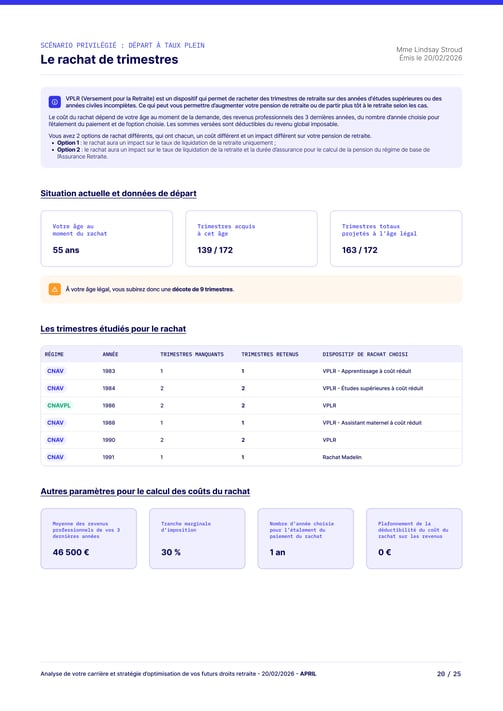Click footer 'Analyse de votre carrière et stratégie' line

[178, 674]
